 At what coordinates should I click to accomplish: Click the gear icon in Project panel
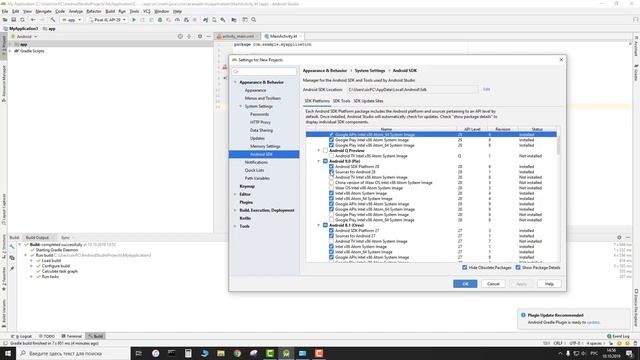tap(200, 36)
